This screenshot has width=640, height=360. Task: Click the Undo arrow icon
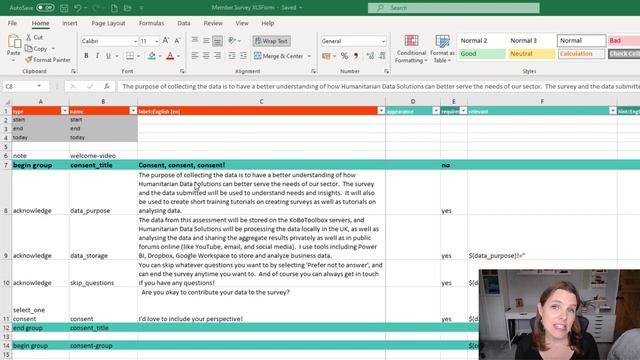pos(78,8)
